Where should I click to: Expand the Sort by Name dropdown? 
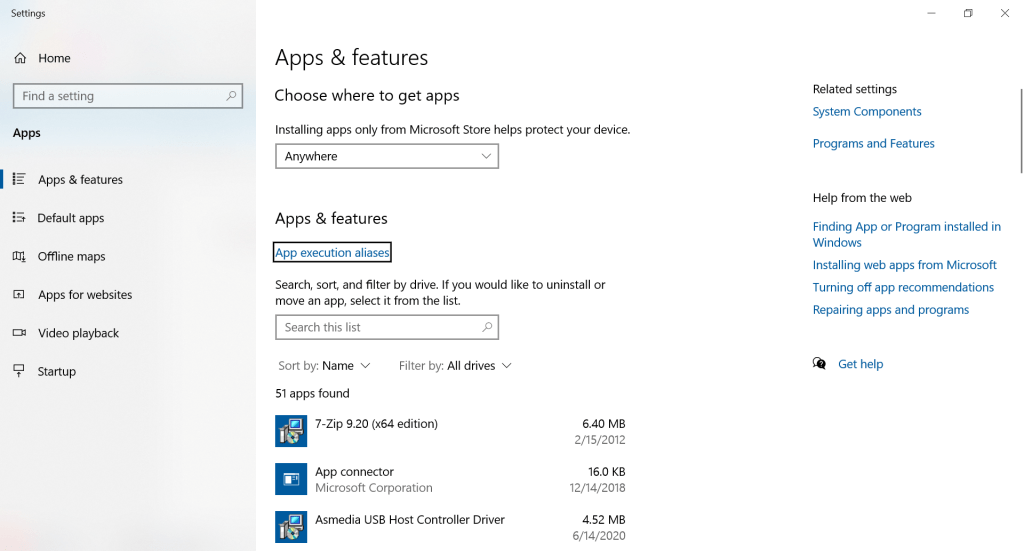(324, 366)
